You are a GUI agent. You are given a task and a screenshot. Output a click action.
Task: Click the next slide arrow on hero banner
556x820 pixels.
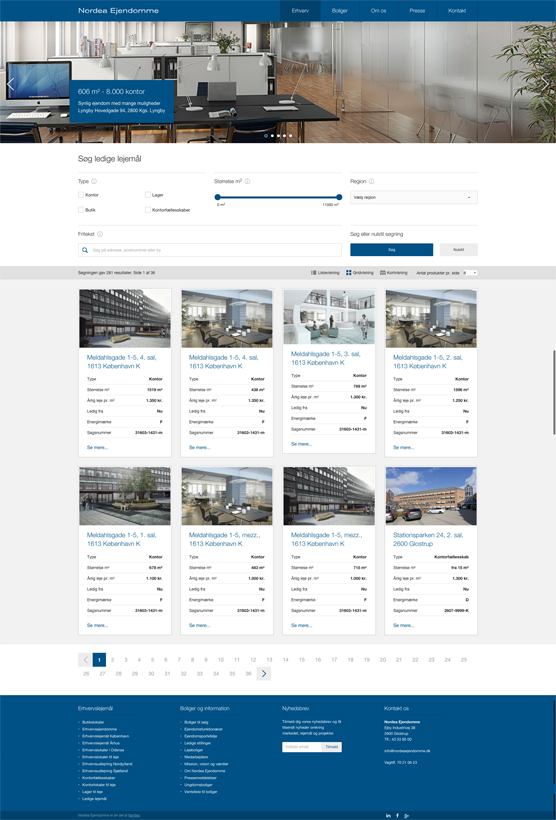pos(546,84)
